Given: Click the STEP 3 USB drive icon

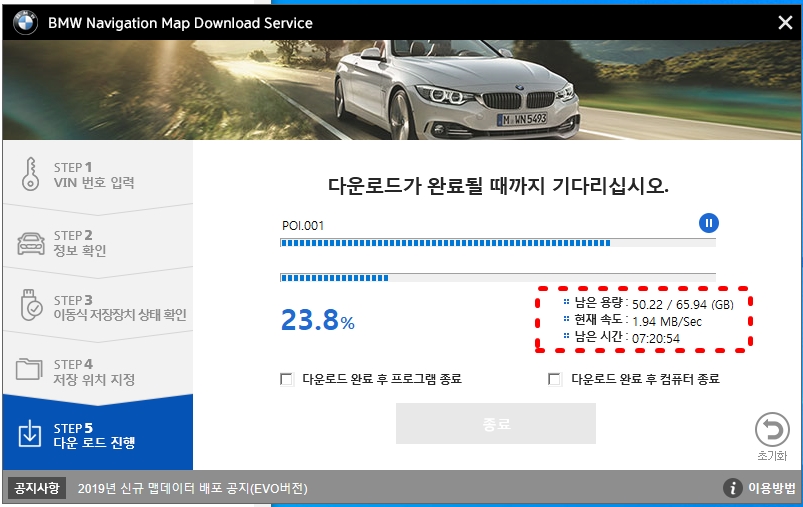Looking at the screenshot, I should (31, 305).
